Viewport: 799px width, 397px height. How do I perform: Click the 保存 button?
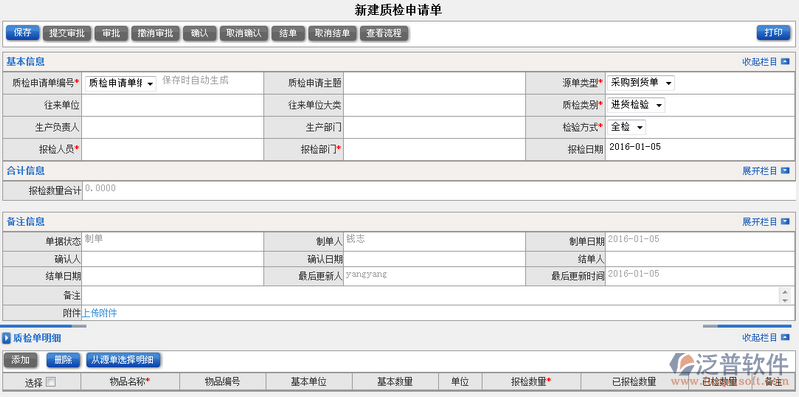[x=22, y=33]
